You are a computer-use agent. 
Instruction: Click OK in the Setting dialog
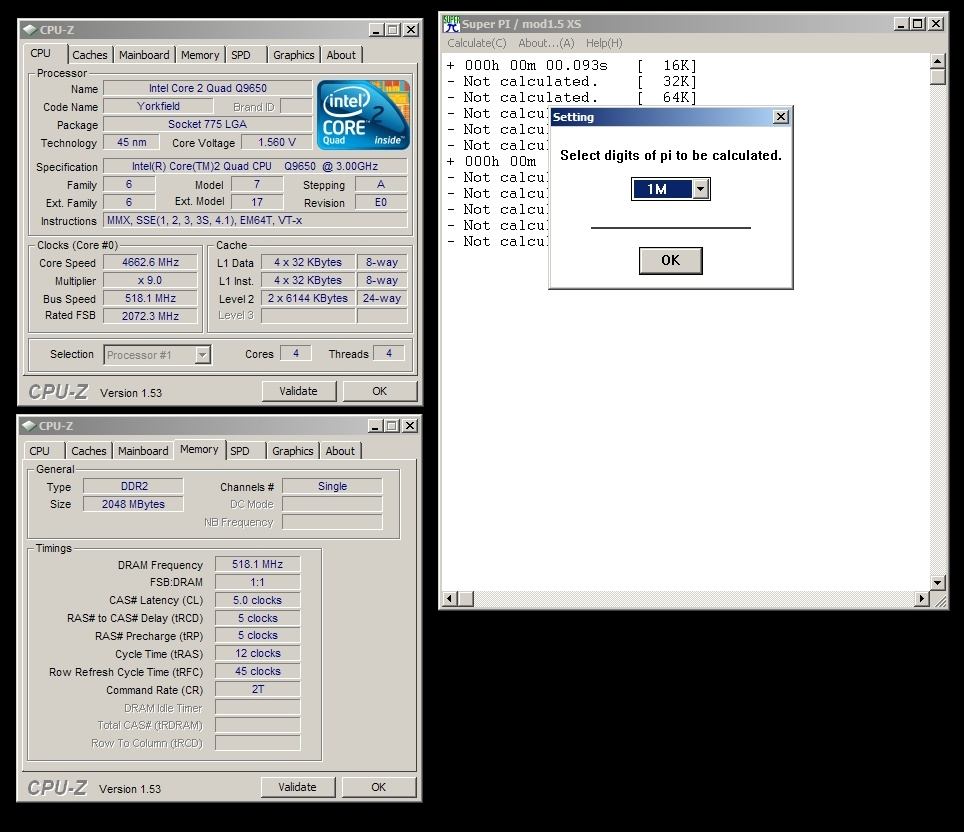click(670, 260)
